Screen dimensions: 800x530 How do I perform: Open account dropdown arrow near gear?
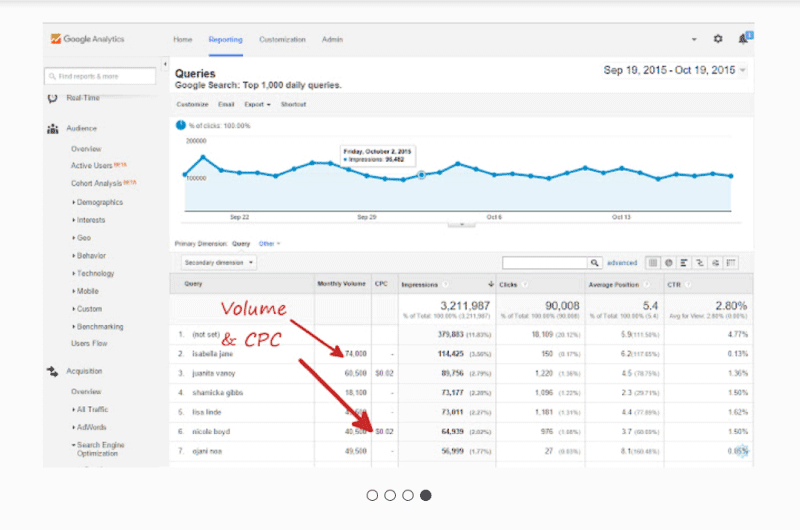pyautogui.click(x=694, y=39)
